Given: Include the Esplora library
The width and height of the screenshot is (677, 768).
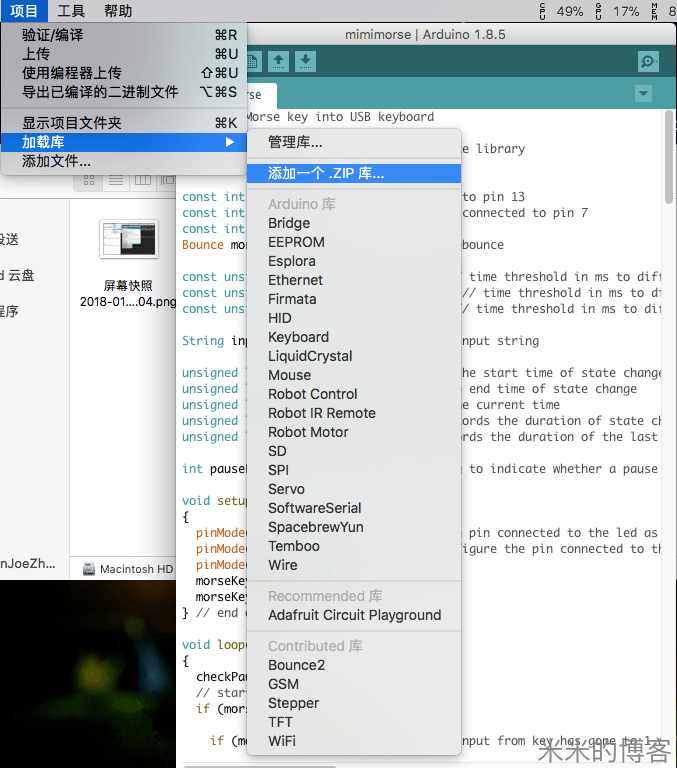Looking at the screenshot, I should 354,261.
